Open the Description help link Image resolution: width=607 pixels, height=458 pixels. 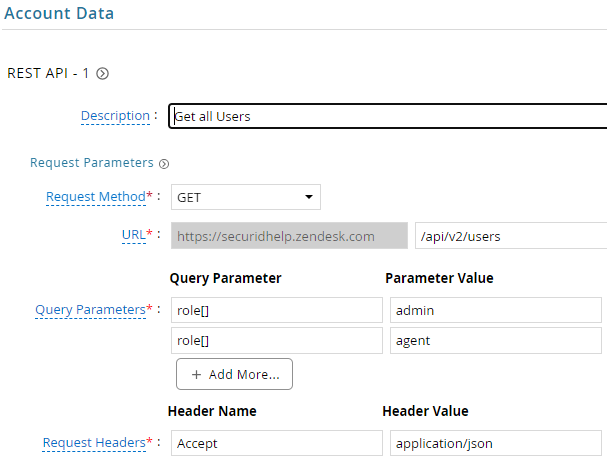[x=115, y=116]
